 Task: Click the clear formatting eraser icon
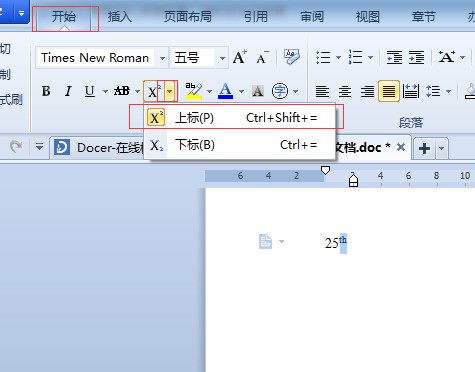point(292,57)
